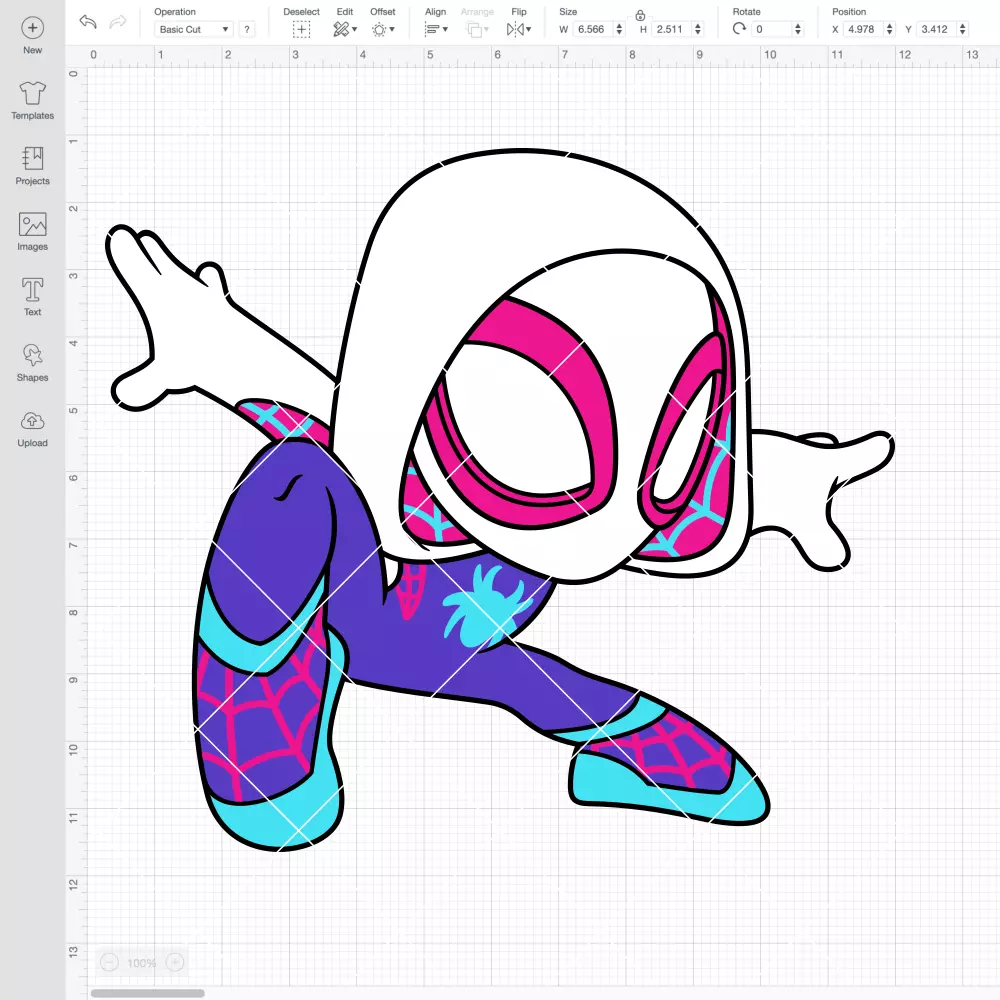This screenshot has height=1000, width=1000.
Task: Click the 100% zoom level label
Action: 142,962
